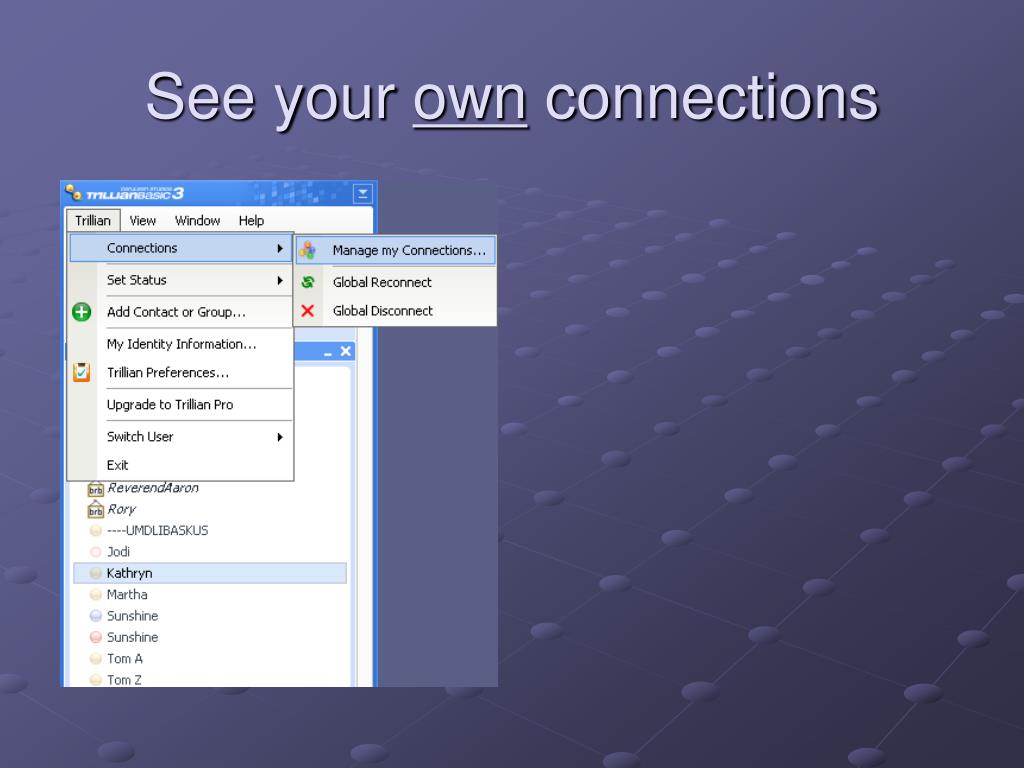Image resolution: width=1024 pixels, height=768 pixels.
Task: Open the Window menu
Action: [197, 221]
